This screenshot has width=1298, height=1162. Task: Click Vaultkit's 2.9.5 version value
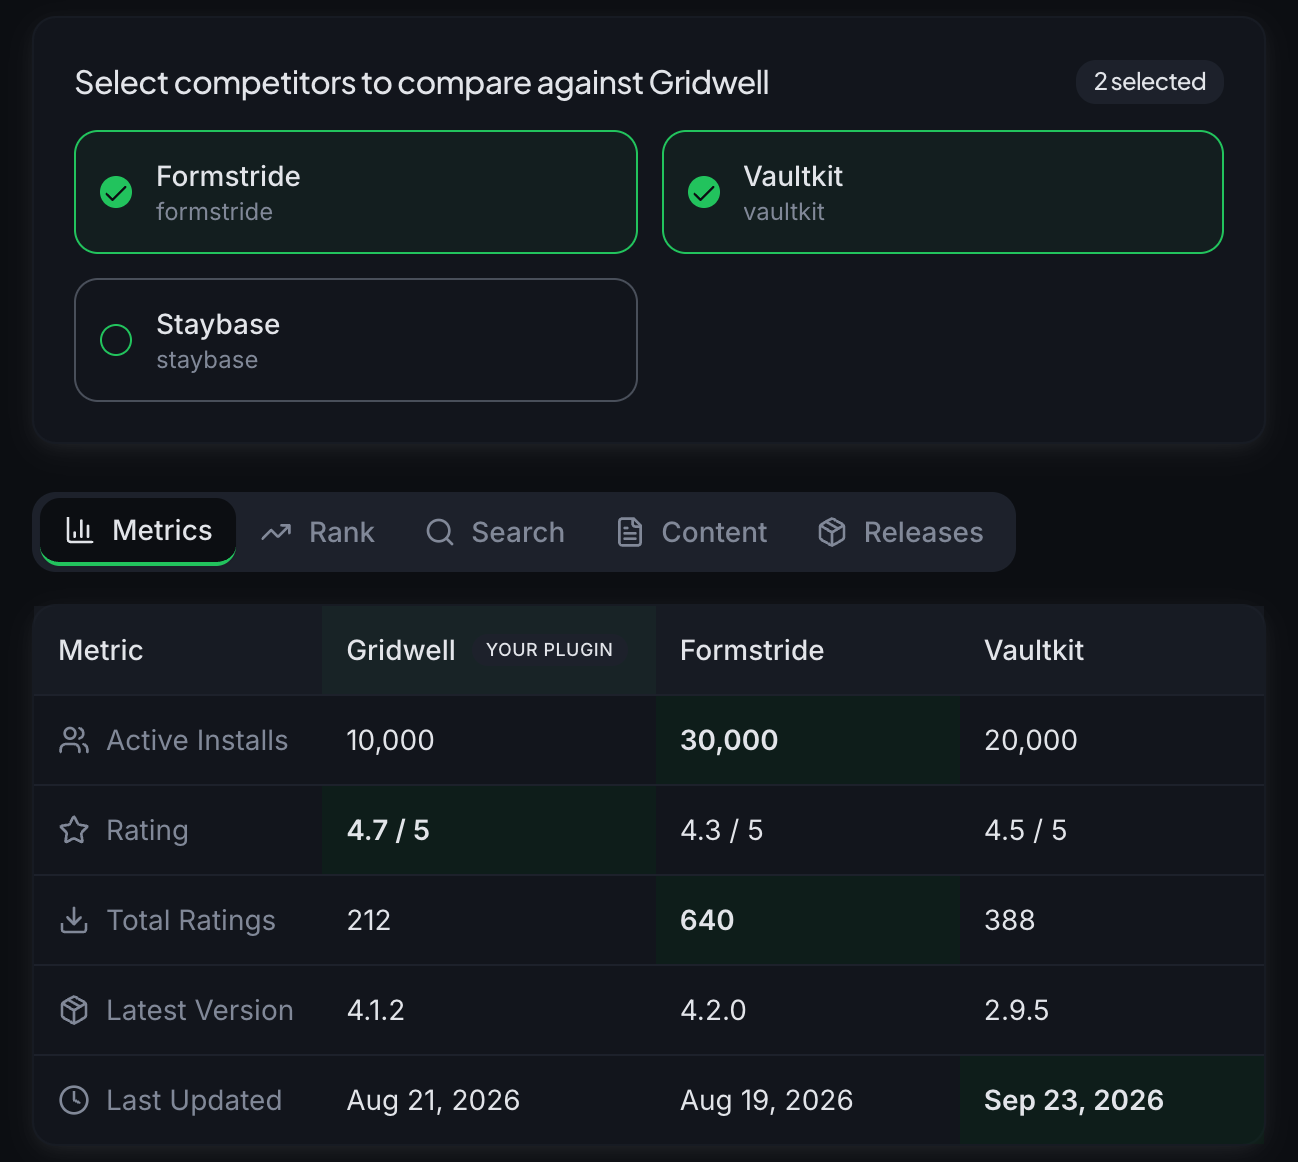pyautogui.click(x=1017, y=1010)
